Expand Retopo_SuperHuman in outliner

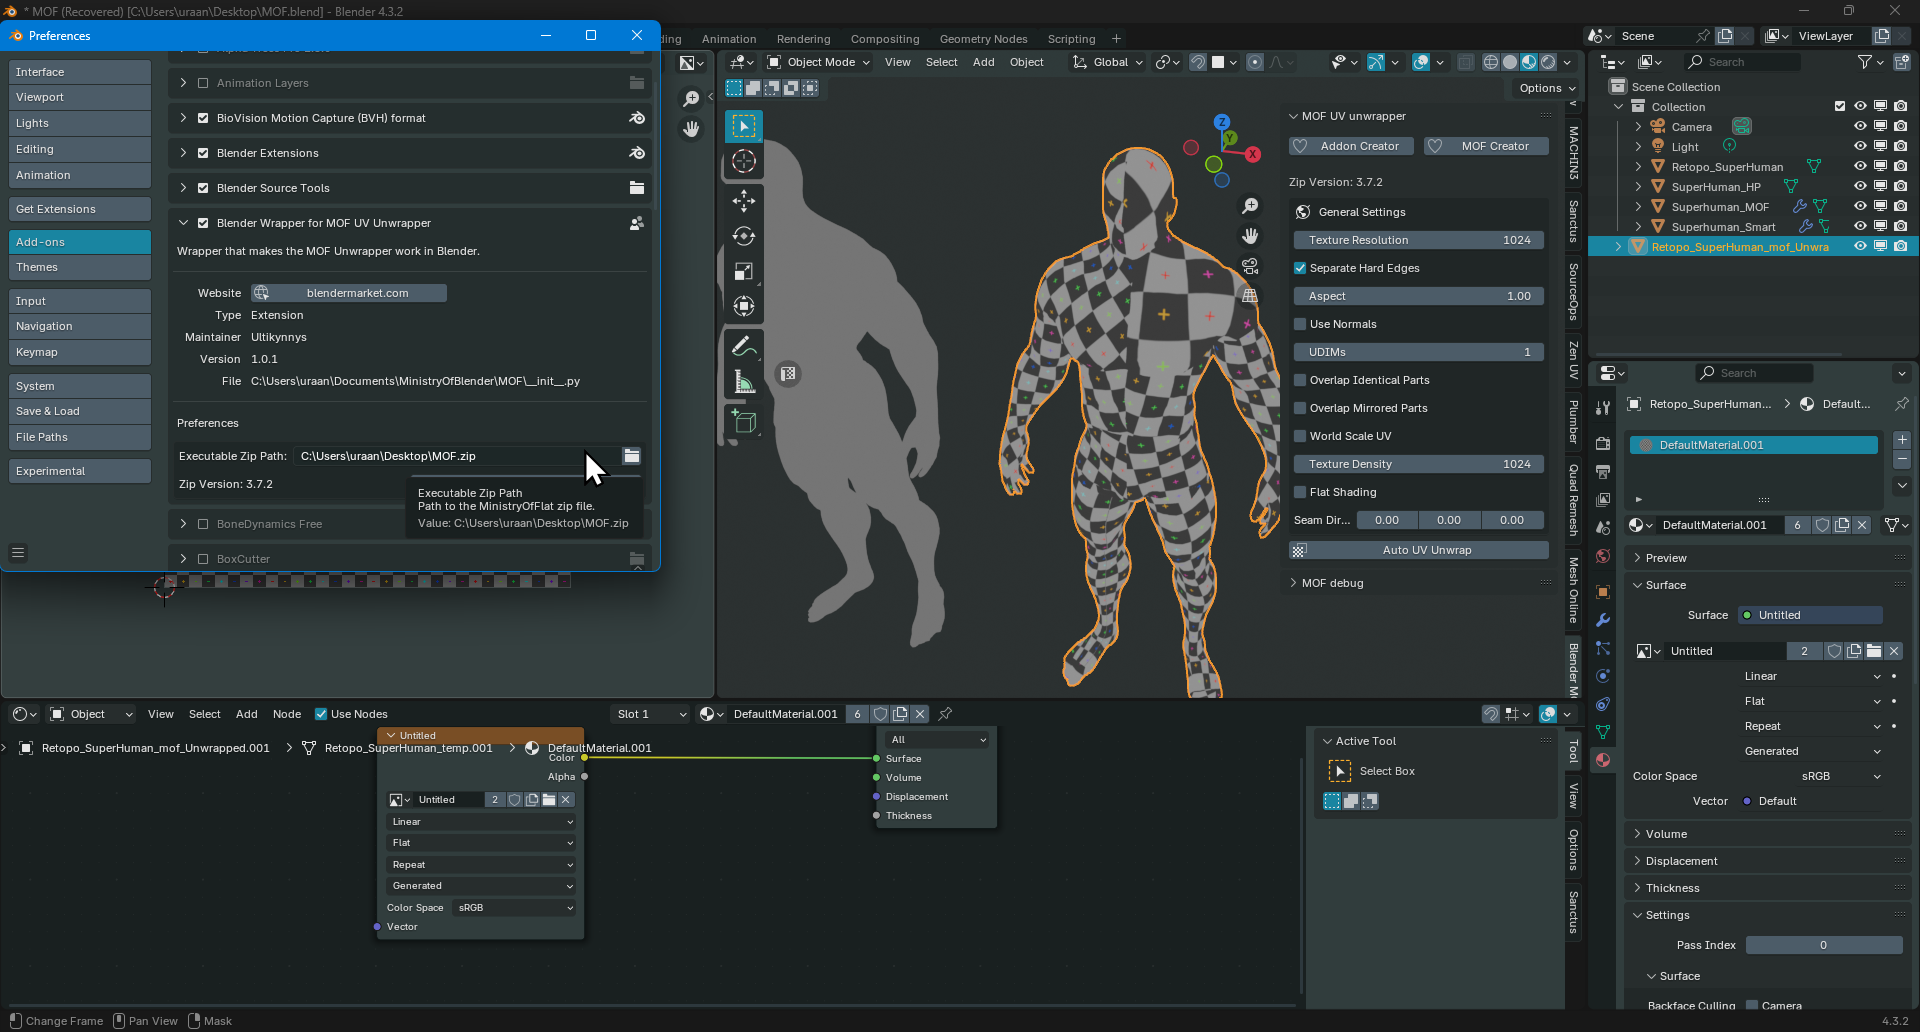1638,167
